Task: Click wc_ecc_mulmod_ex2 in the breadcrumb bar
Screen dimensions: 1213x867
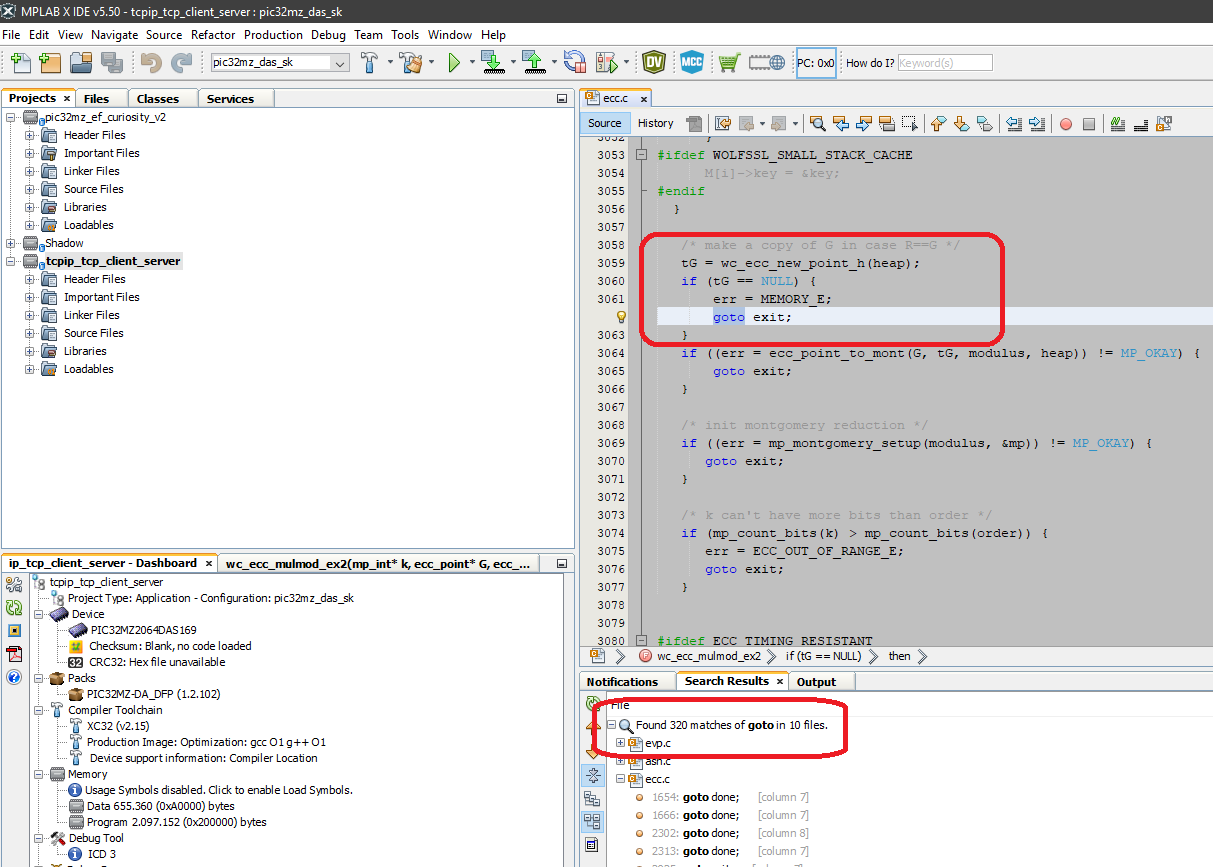Action: [708, 656]
